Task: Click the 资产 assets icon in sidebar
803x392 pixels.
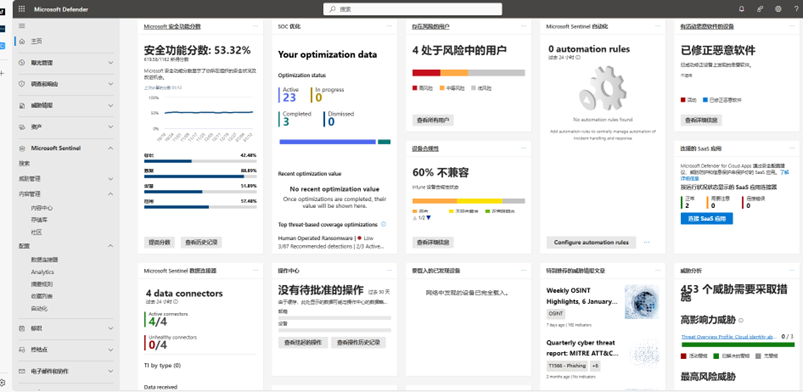Action: click(x=22, y=127)
